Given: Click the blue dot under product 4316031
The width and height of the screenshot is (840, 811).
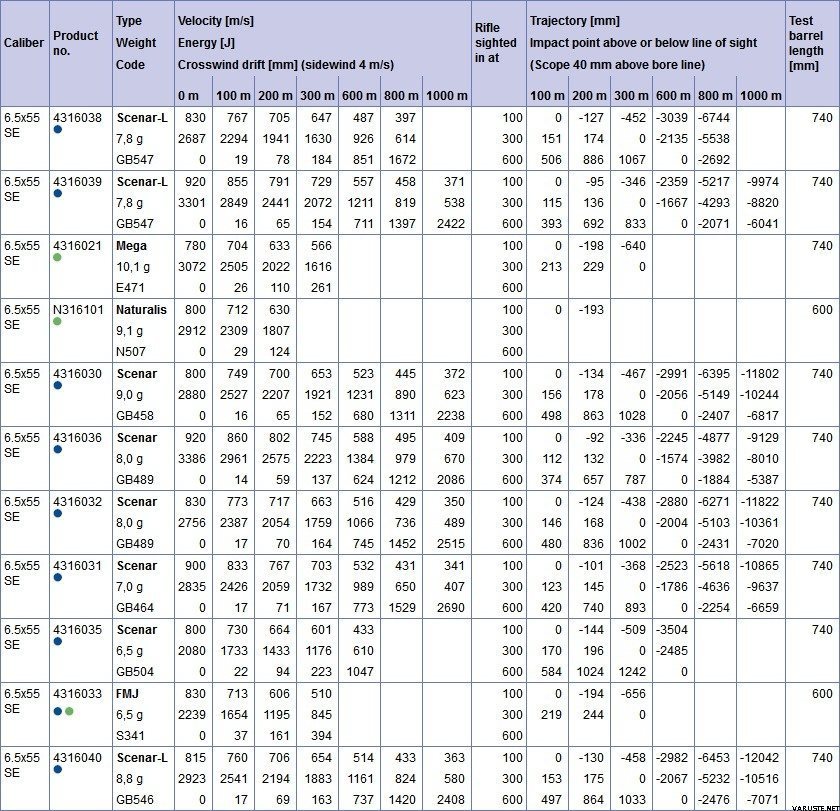Looking at the screenshot, I should click(x=57, y=578).
